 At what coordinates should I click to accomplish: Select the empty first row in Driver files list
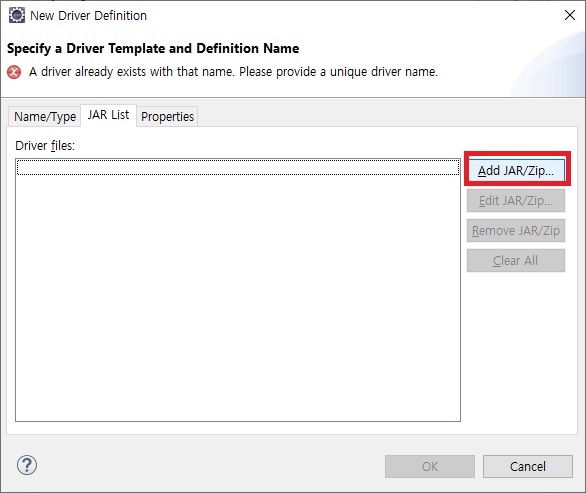238,167
